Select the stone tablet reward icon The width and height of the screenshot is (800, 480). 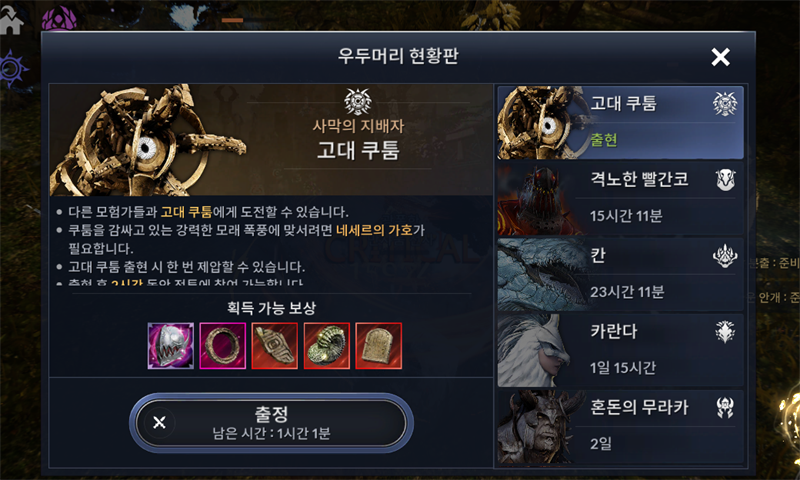tap(379, 345)
